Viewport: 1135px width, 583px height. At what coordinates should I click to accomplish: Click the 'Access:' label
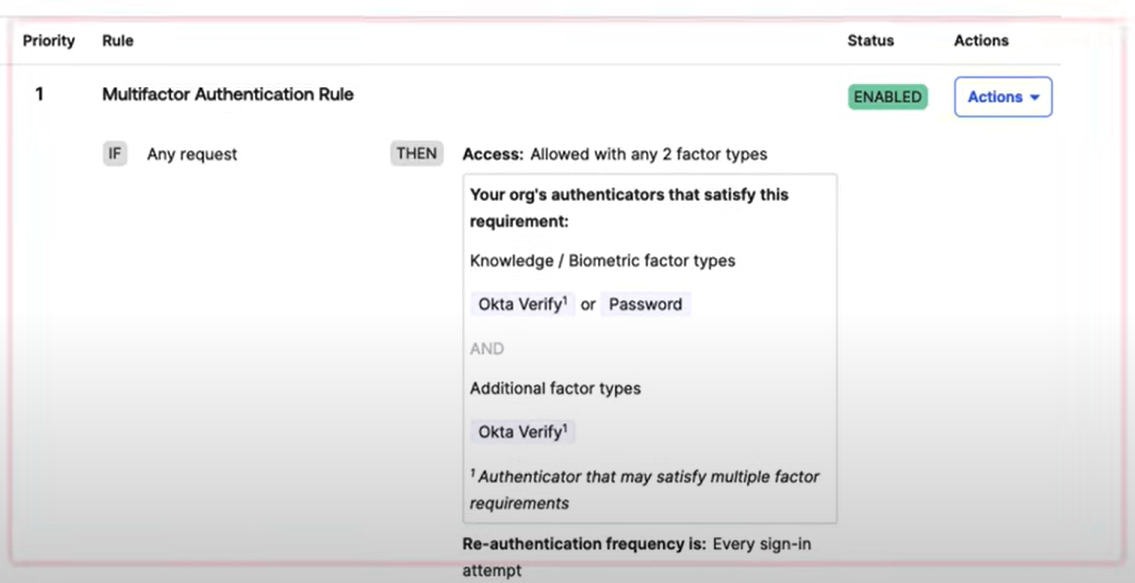(493, 154)
